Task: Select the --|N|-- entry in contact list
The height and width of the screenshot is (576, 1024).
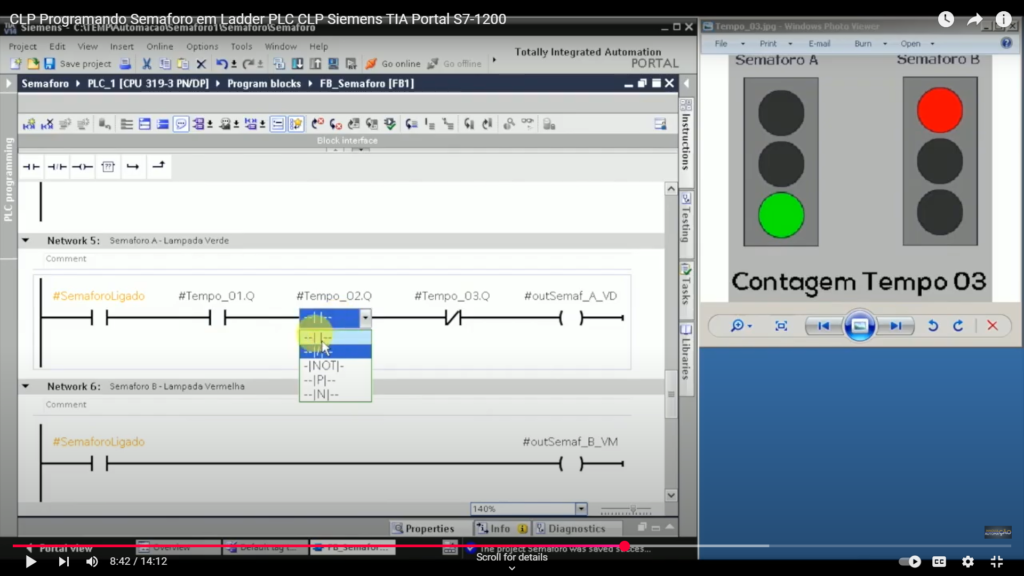Action: (x=335, y=394)
